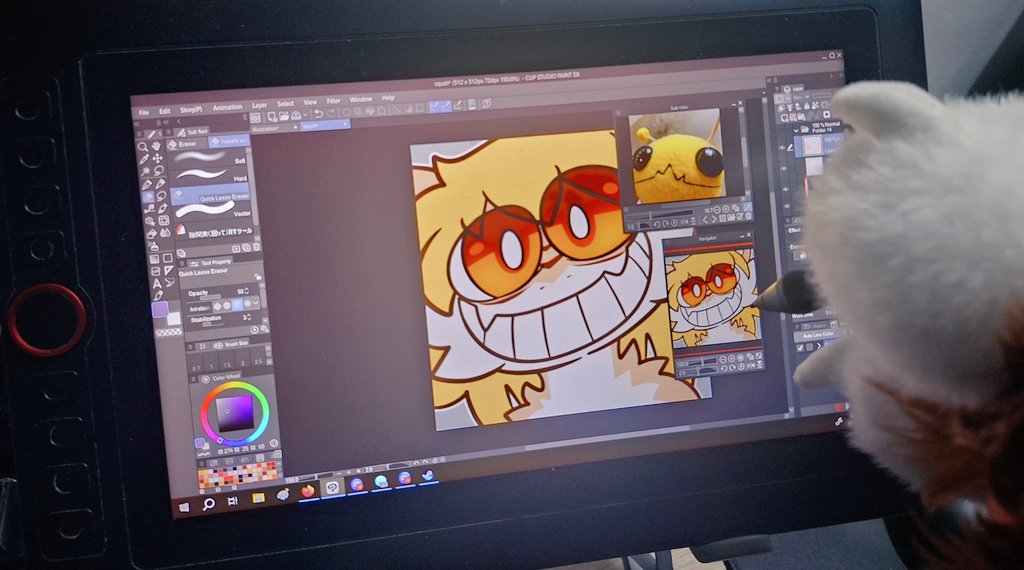Open the Filter menu

(x=334, y=101)
